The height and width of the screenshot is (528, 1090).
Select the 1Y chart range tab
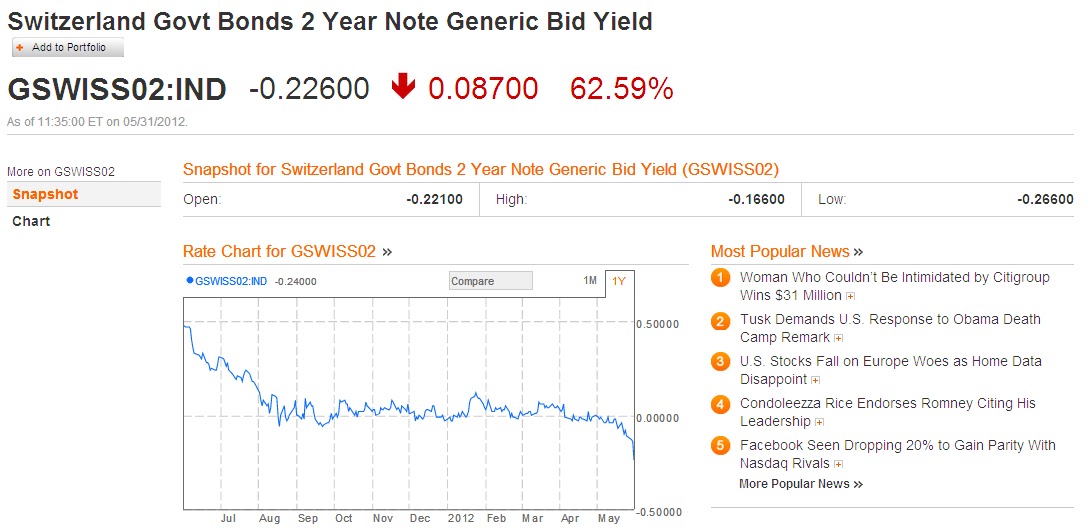(x=619, y=281)
